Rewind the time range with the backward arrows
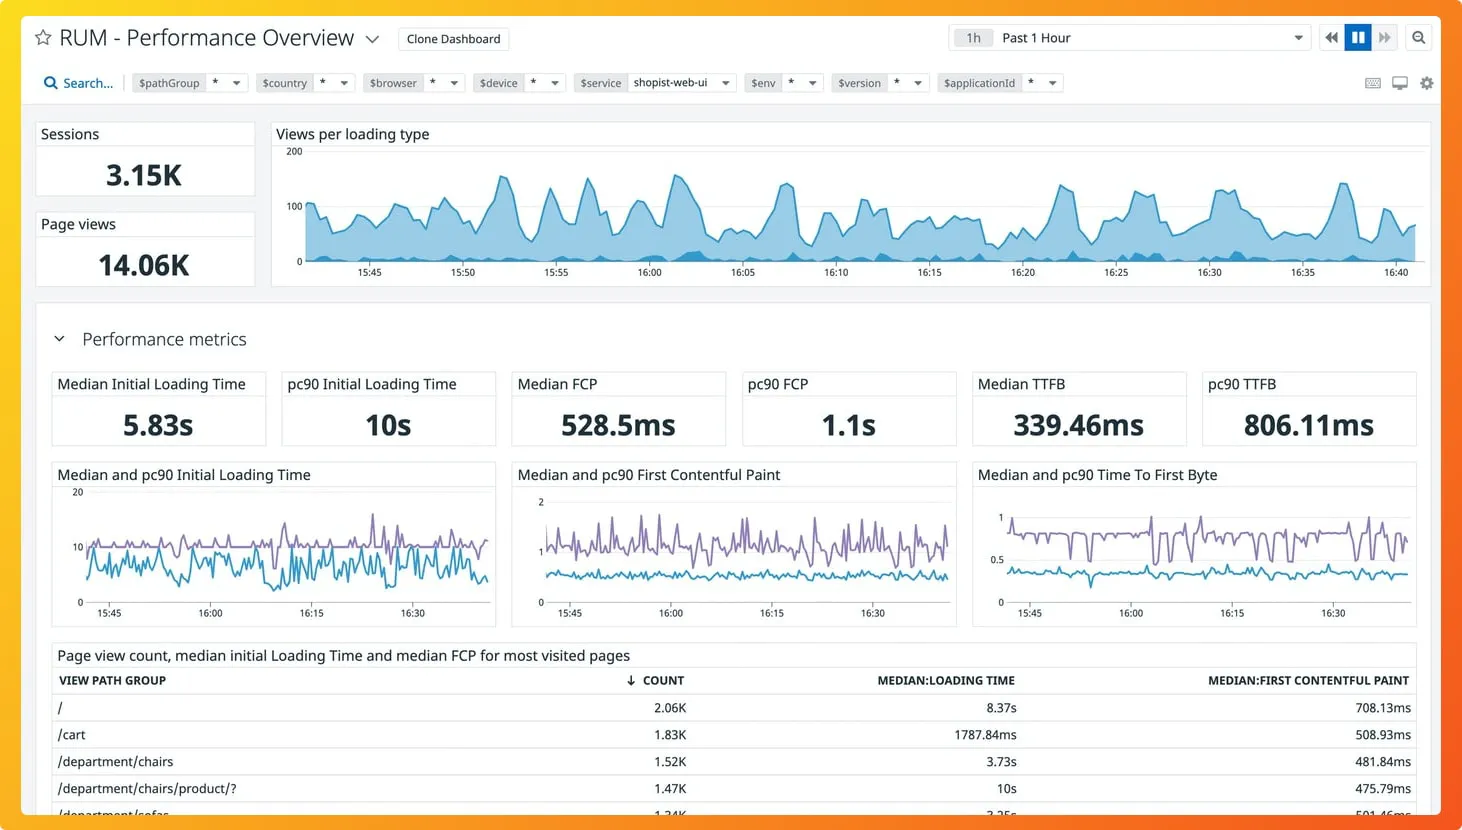1462x830 pixels. click(x=1330, y=37)
